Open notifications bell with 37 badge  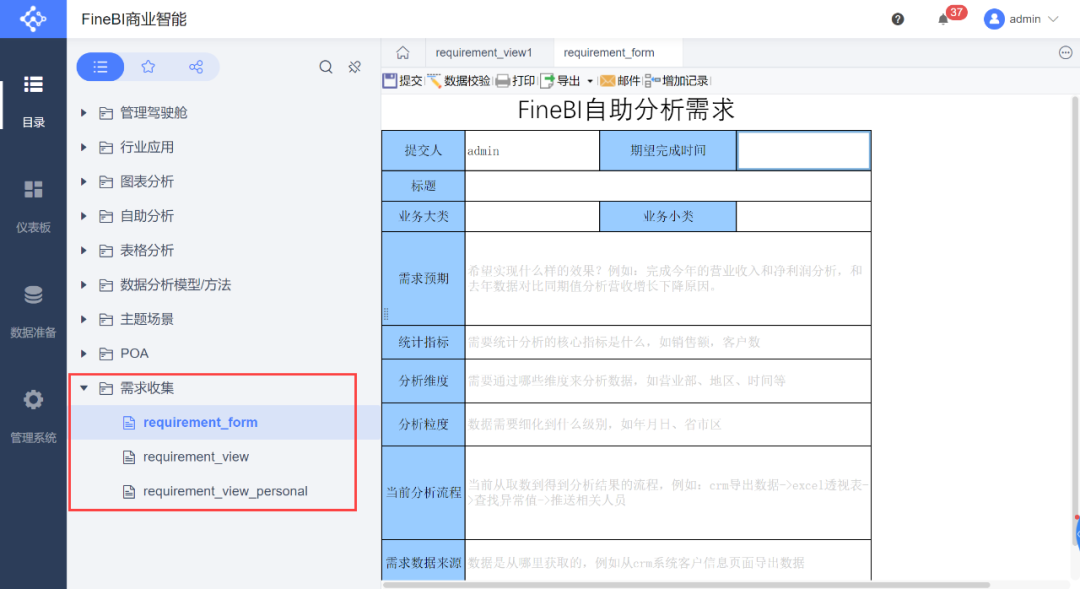[944, 19]
